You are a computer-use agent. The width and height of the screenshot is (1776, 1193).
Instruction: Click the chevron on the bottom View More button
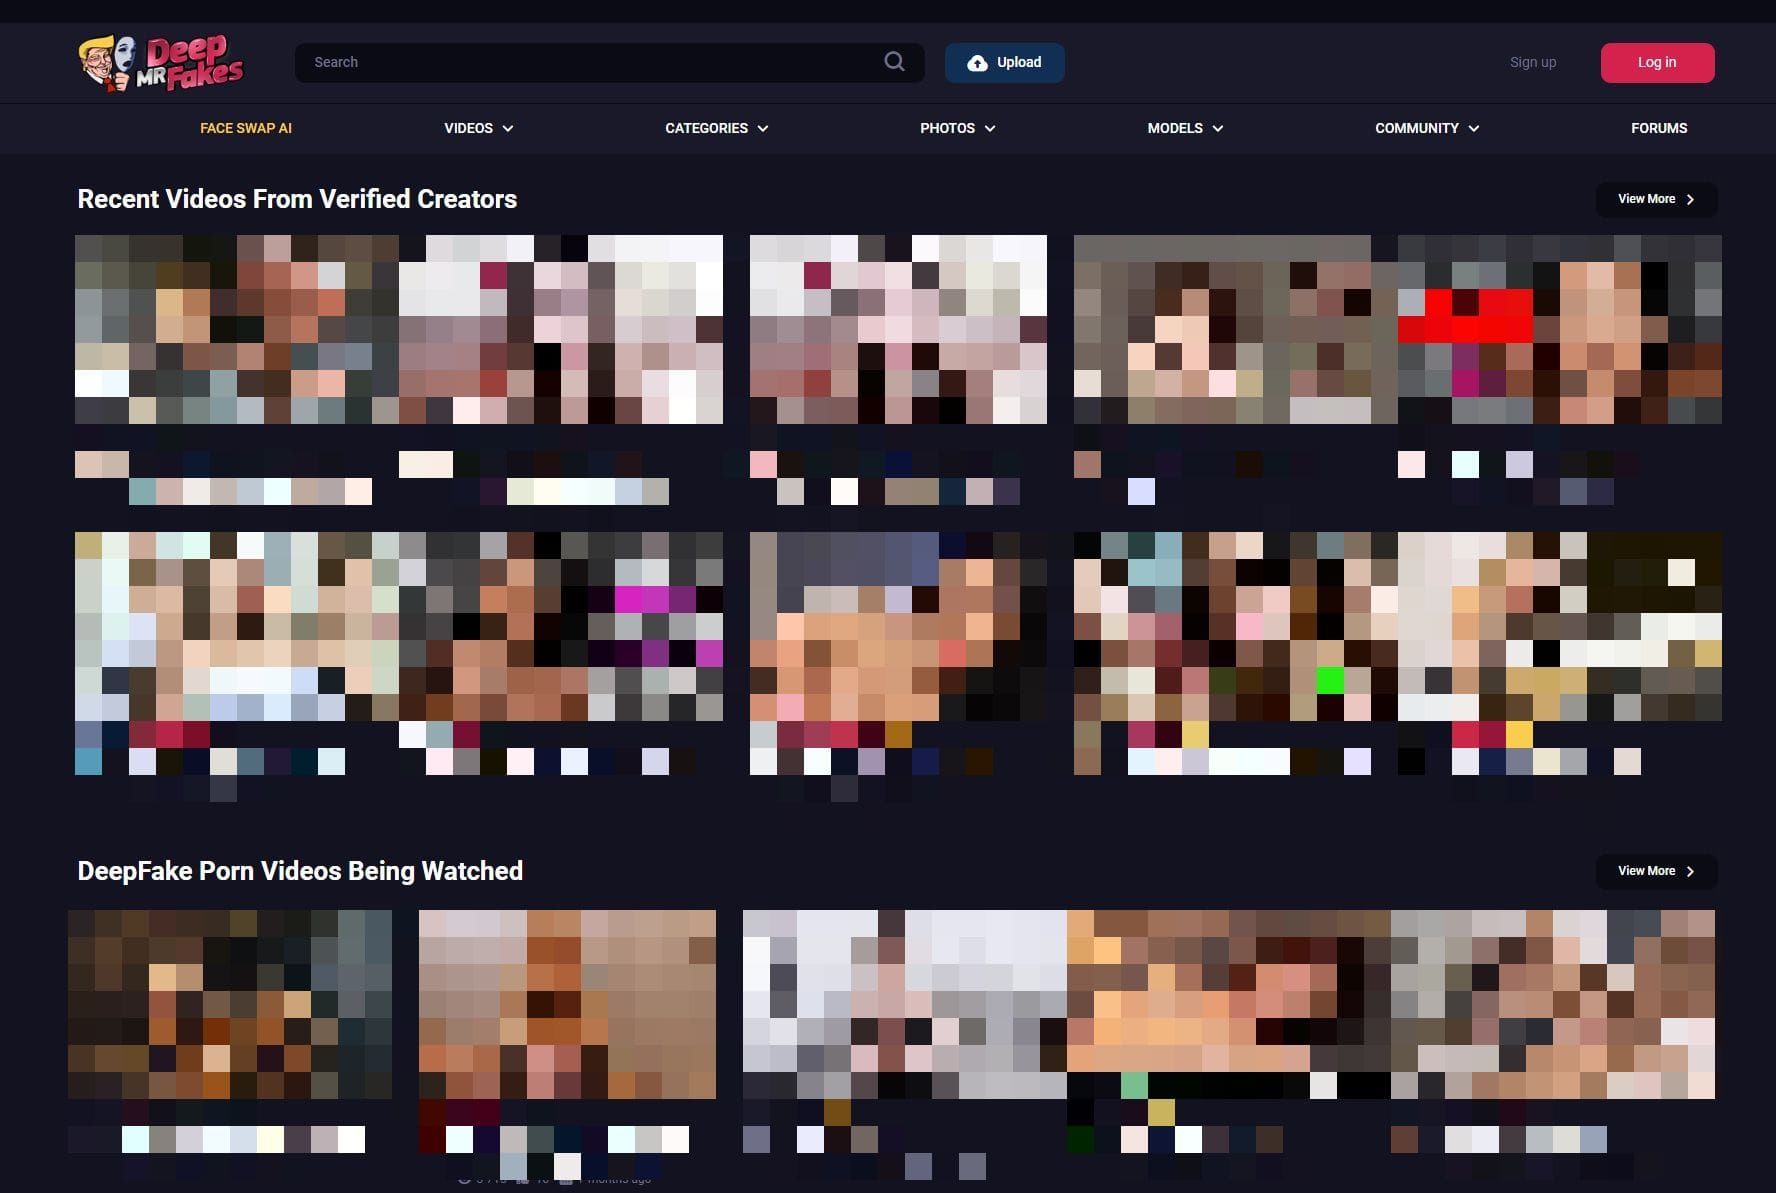click(1690, 871)
